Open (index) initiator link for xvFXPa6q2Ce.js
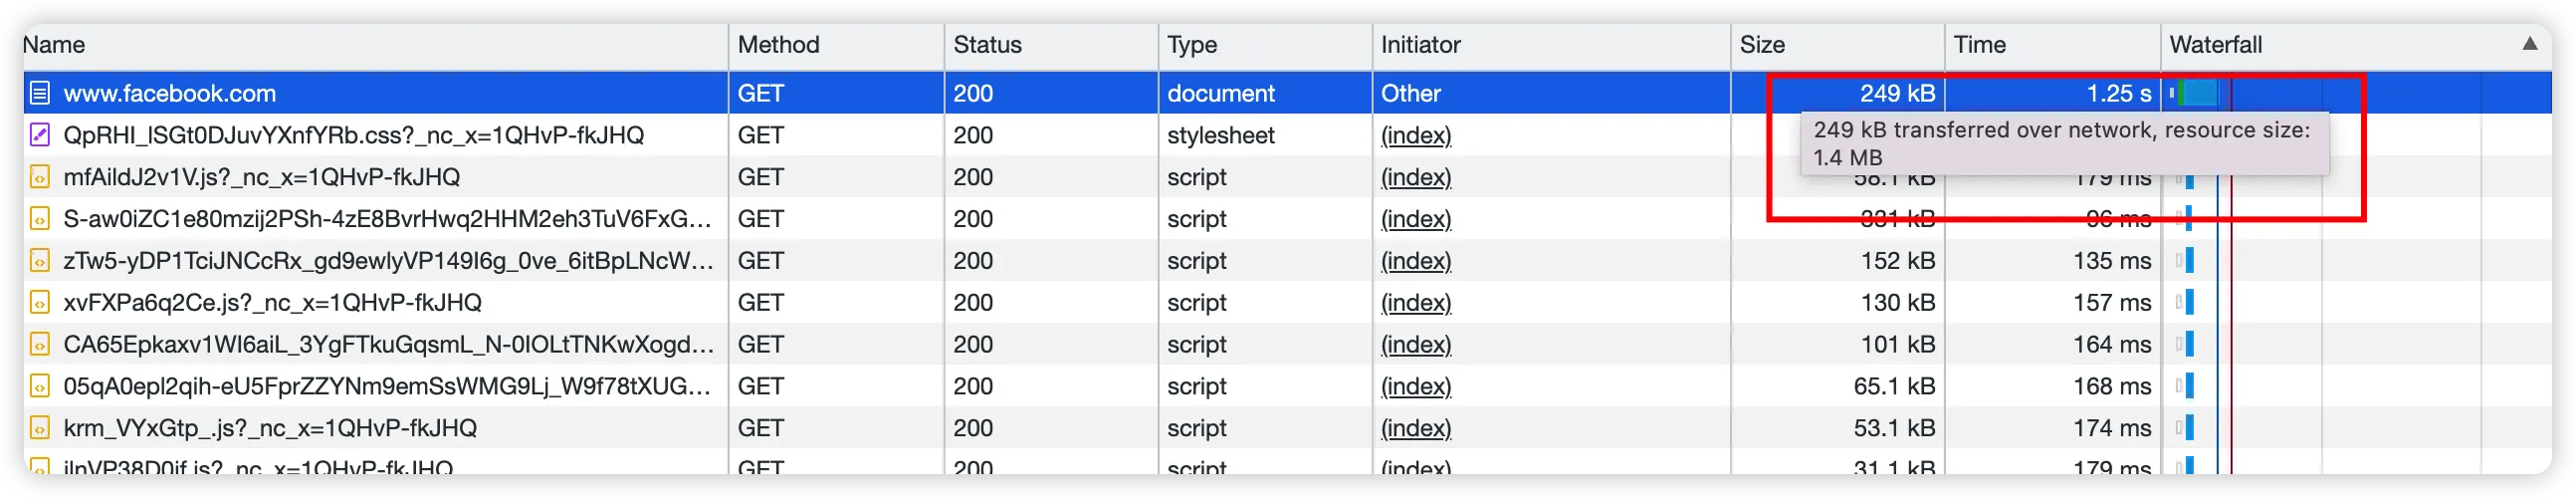Viewport: 2576px width, 498px height. point(1416,302)
